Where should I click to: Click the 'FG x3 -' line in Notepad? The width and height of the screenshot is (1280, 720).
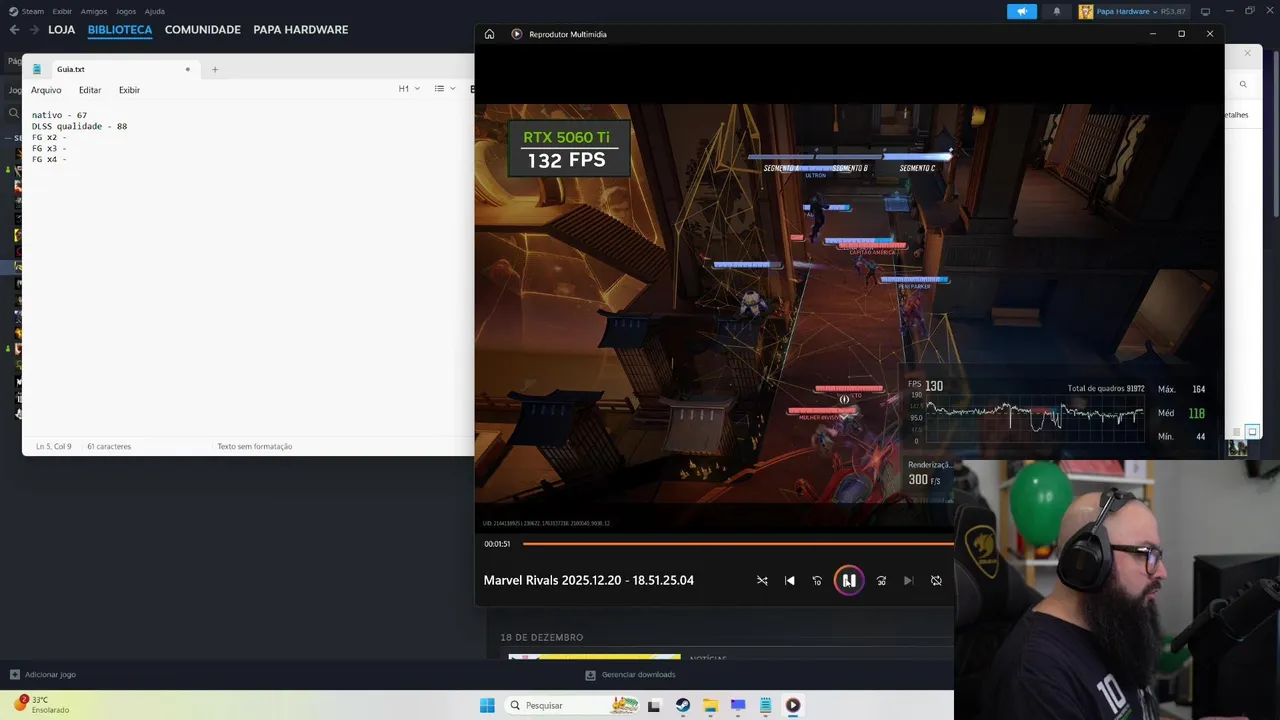click(49, 148)
